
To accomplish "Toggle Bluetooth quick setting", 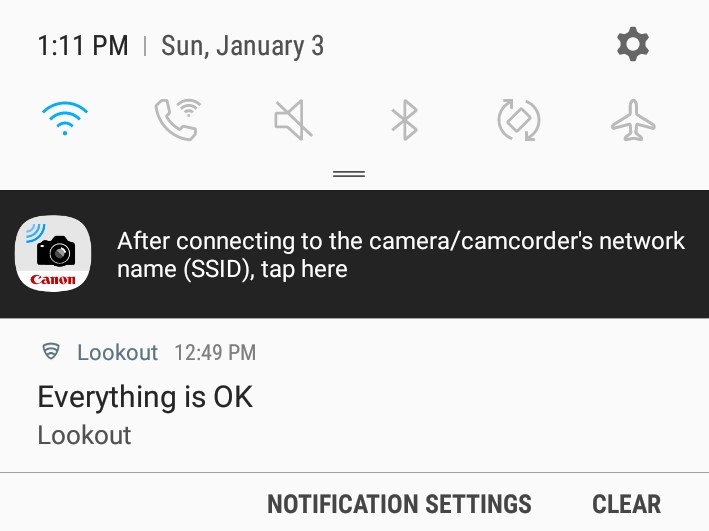I will tap(404, 121).
